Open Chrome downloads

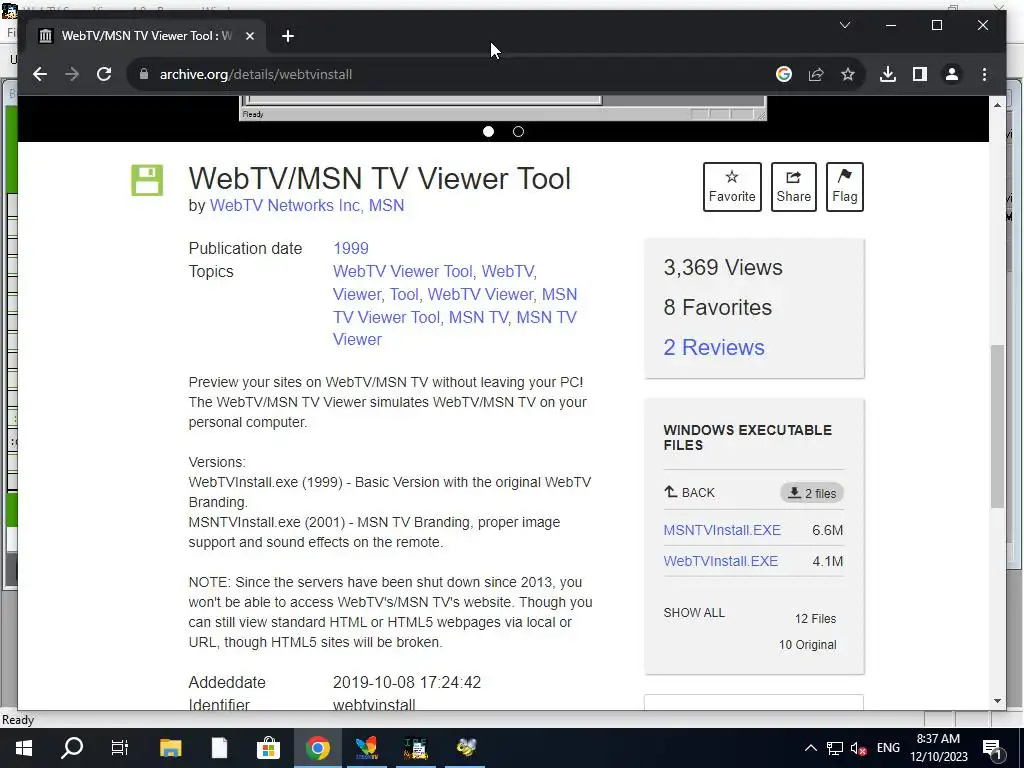[x=888, y=74]
